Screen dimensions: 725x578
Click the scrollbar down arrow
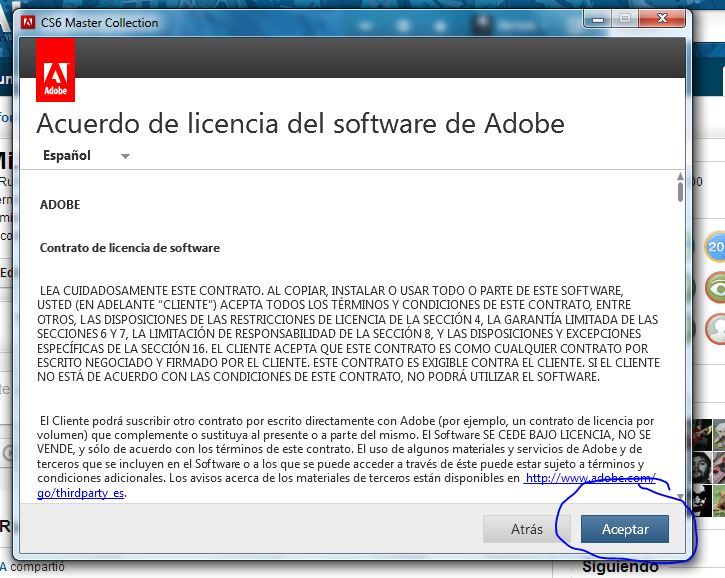click(x=680, y=496)
